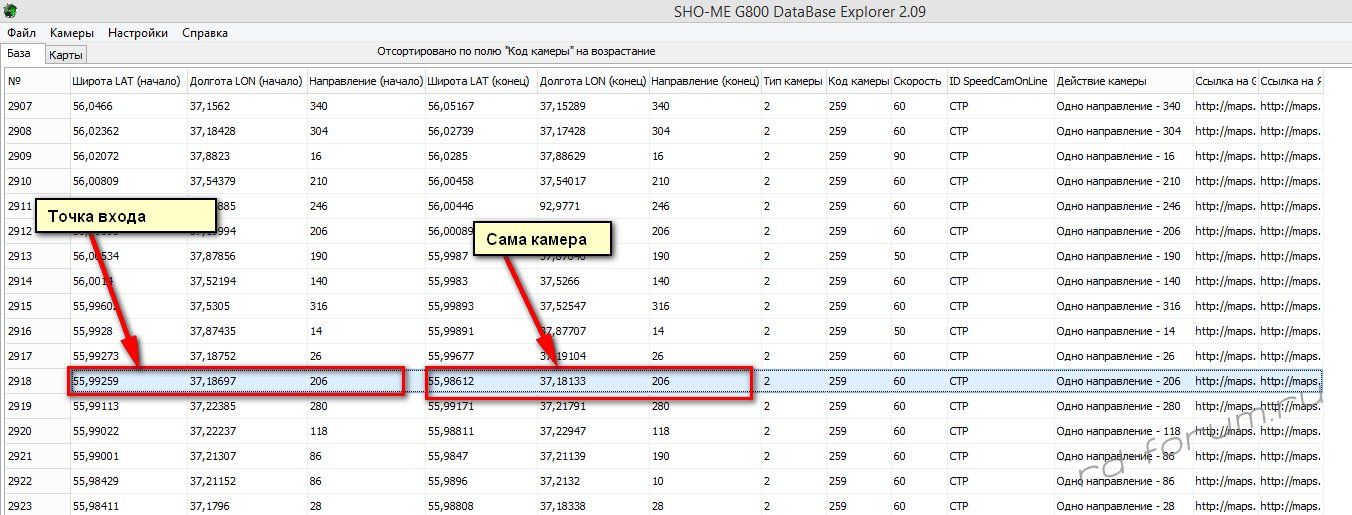Image resolution: width=1352 pixels, height=515 pixels.
Task: Click start latitude cell 56,0466
Action: (x=128, y=105)
